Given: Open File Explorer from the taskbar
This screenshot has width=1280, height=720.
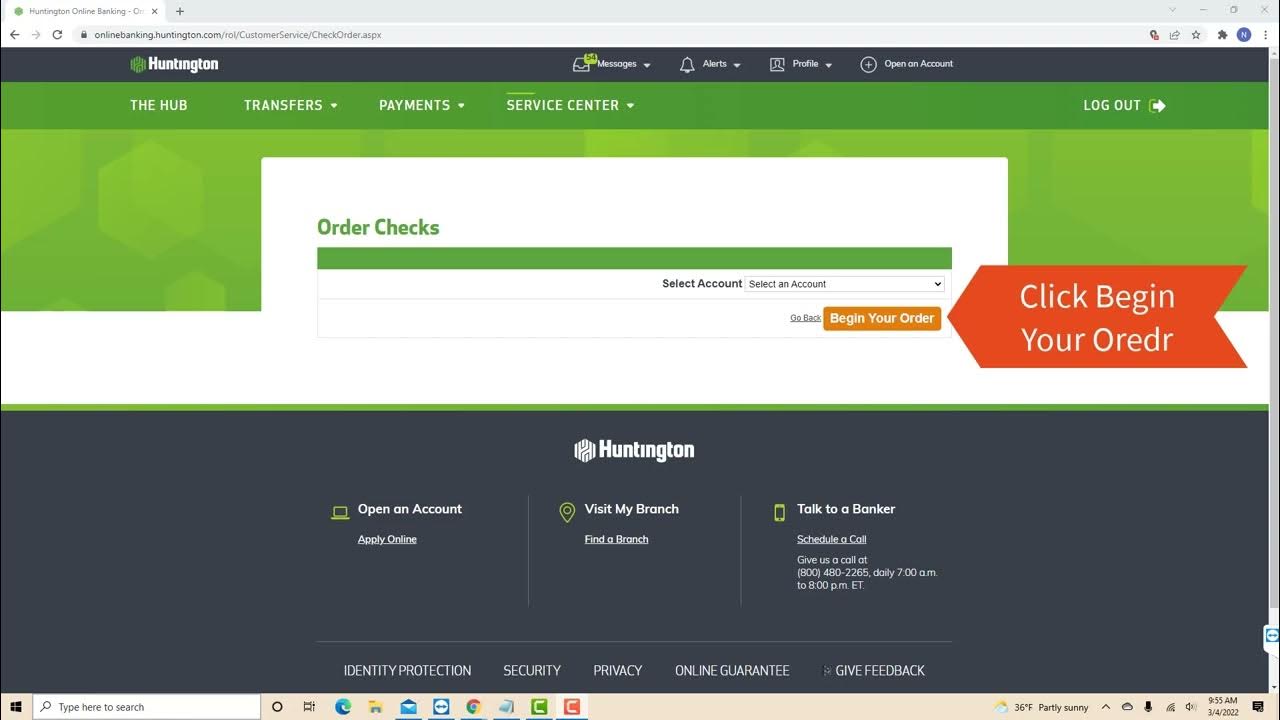Looking at the screenshot, I should point(376,707).
